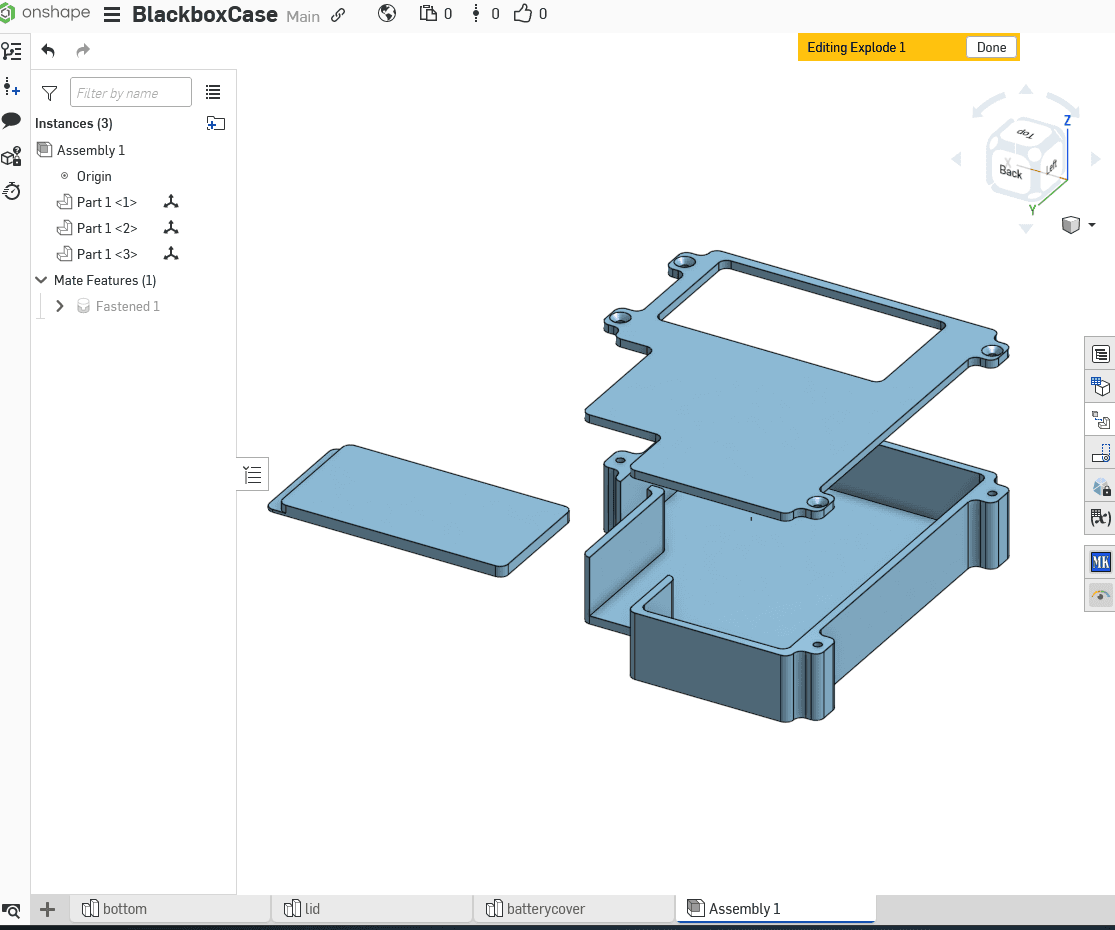Click the MK custom table icon

(1100, 562)
